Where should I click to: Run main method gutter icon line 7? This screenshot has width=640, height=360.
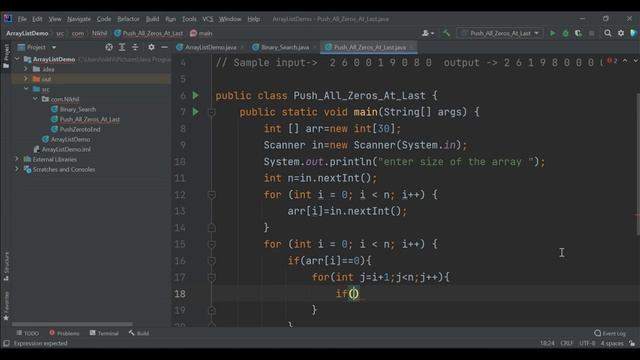click(x=196, y=111)
